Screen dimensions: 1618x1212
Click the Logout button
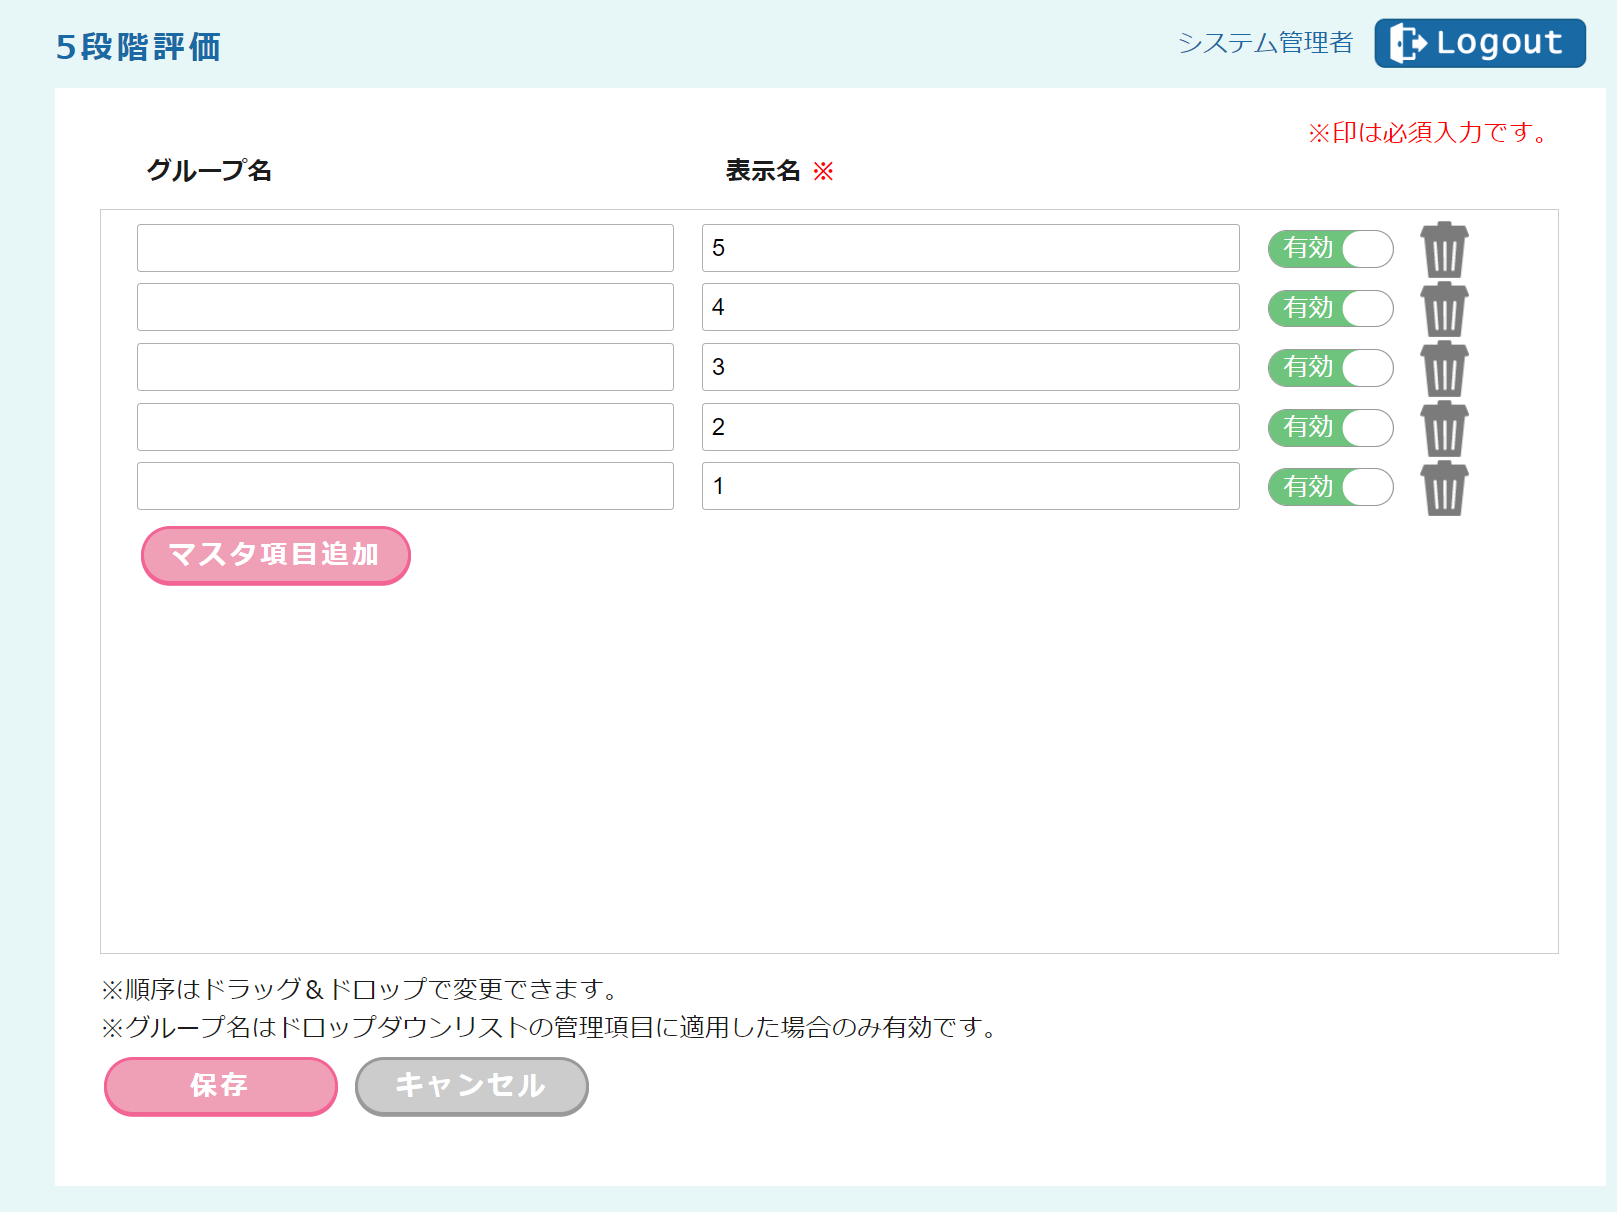[x=1479, y=43]
